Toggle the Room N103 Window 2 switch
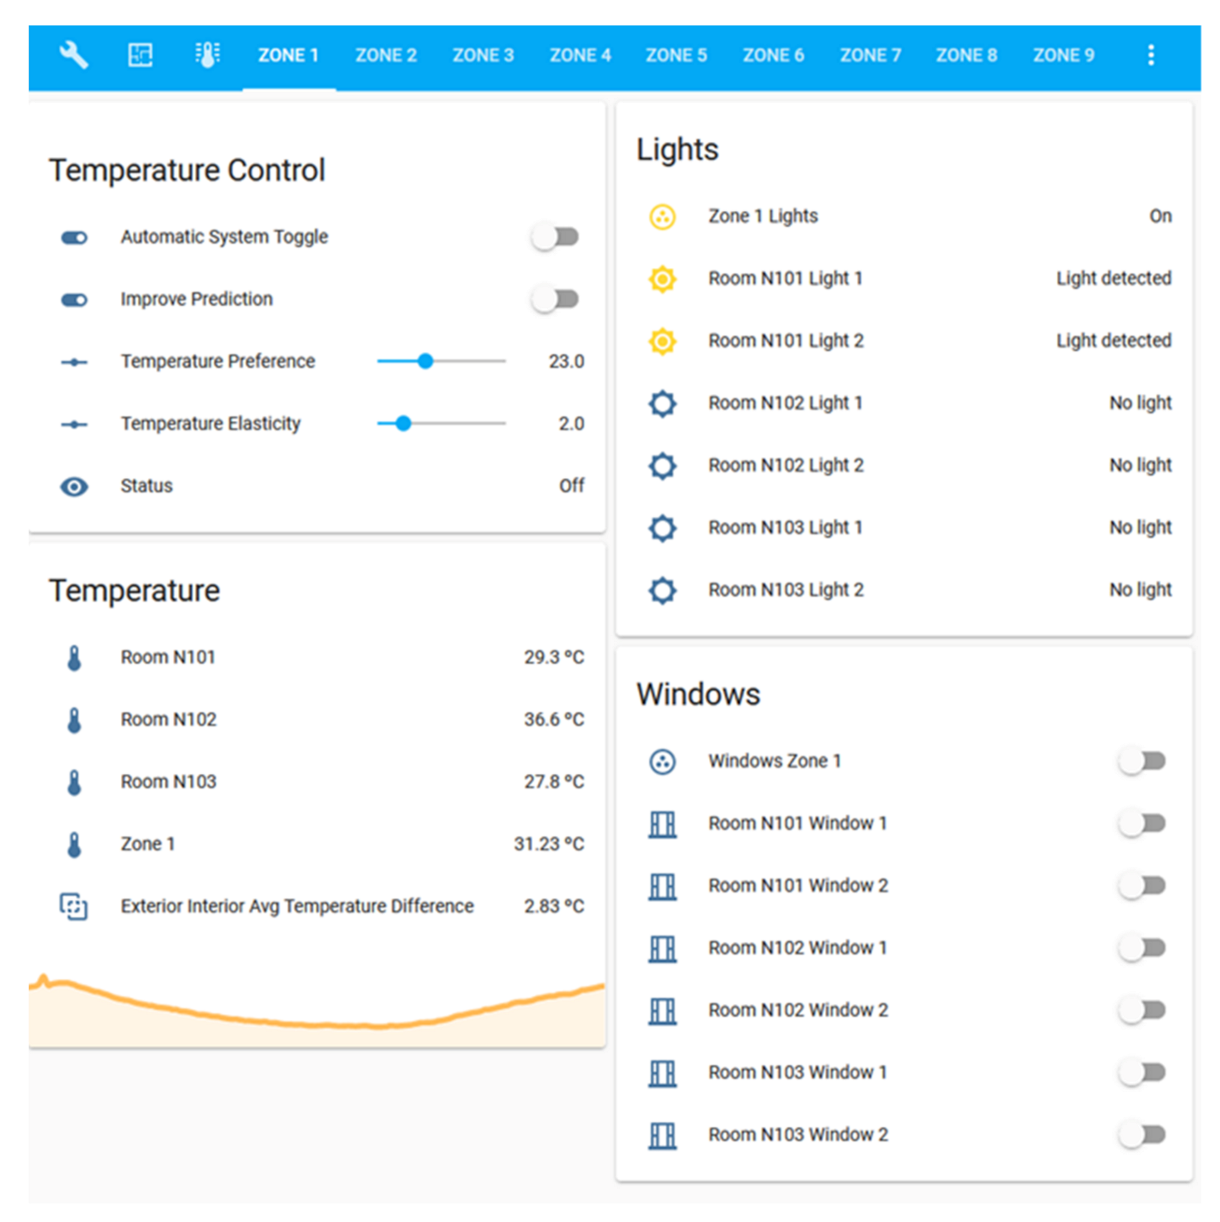Screen dimensions: 1220x1222 click(x=1142, y=1135)
